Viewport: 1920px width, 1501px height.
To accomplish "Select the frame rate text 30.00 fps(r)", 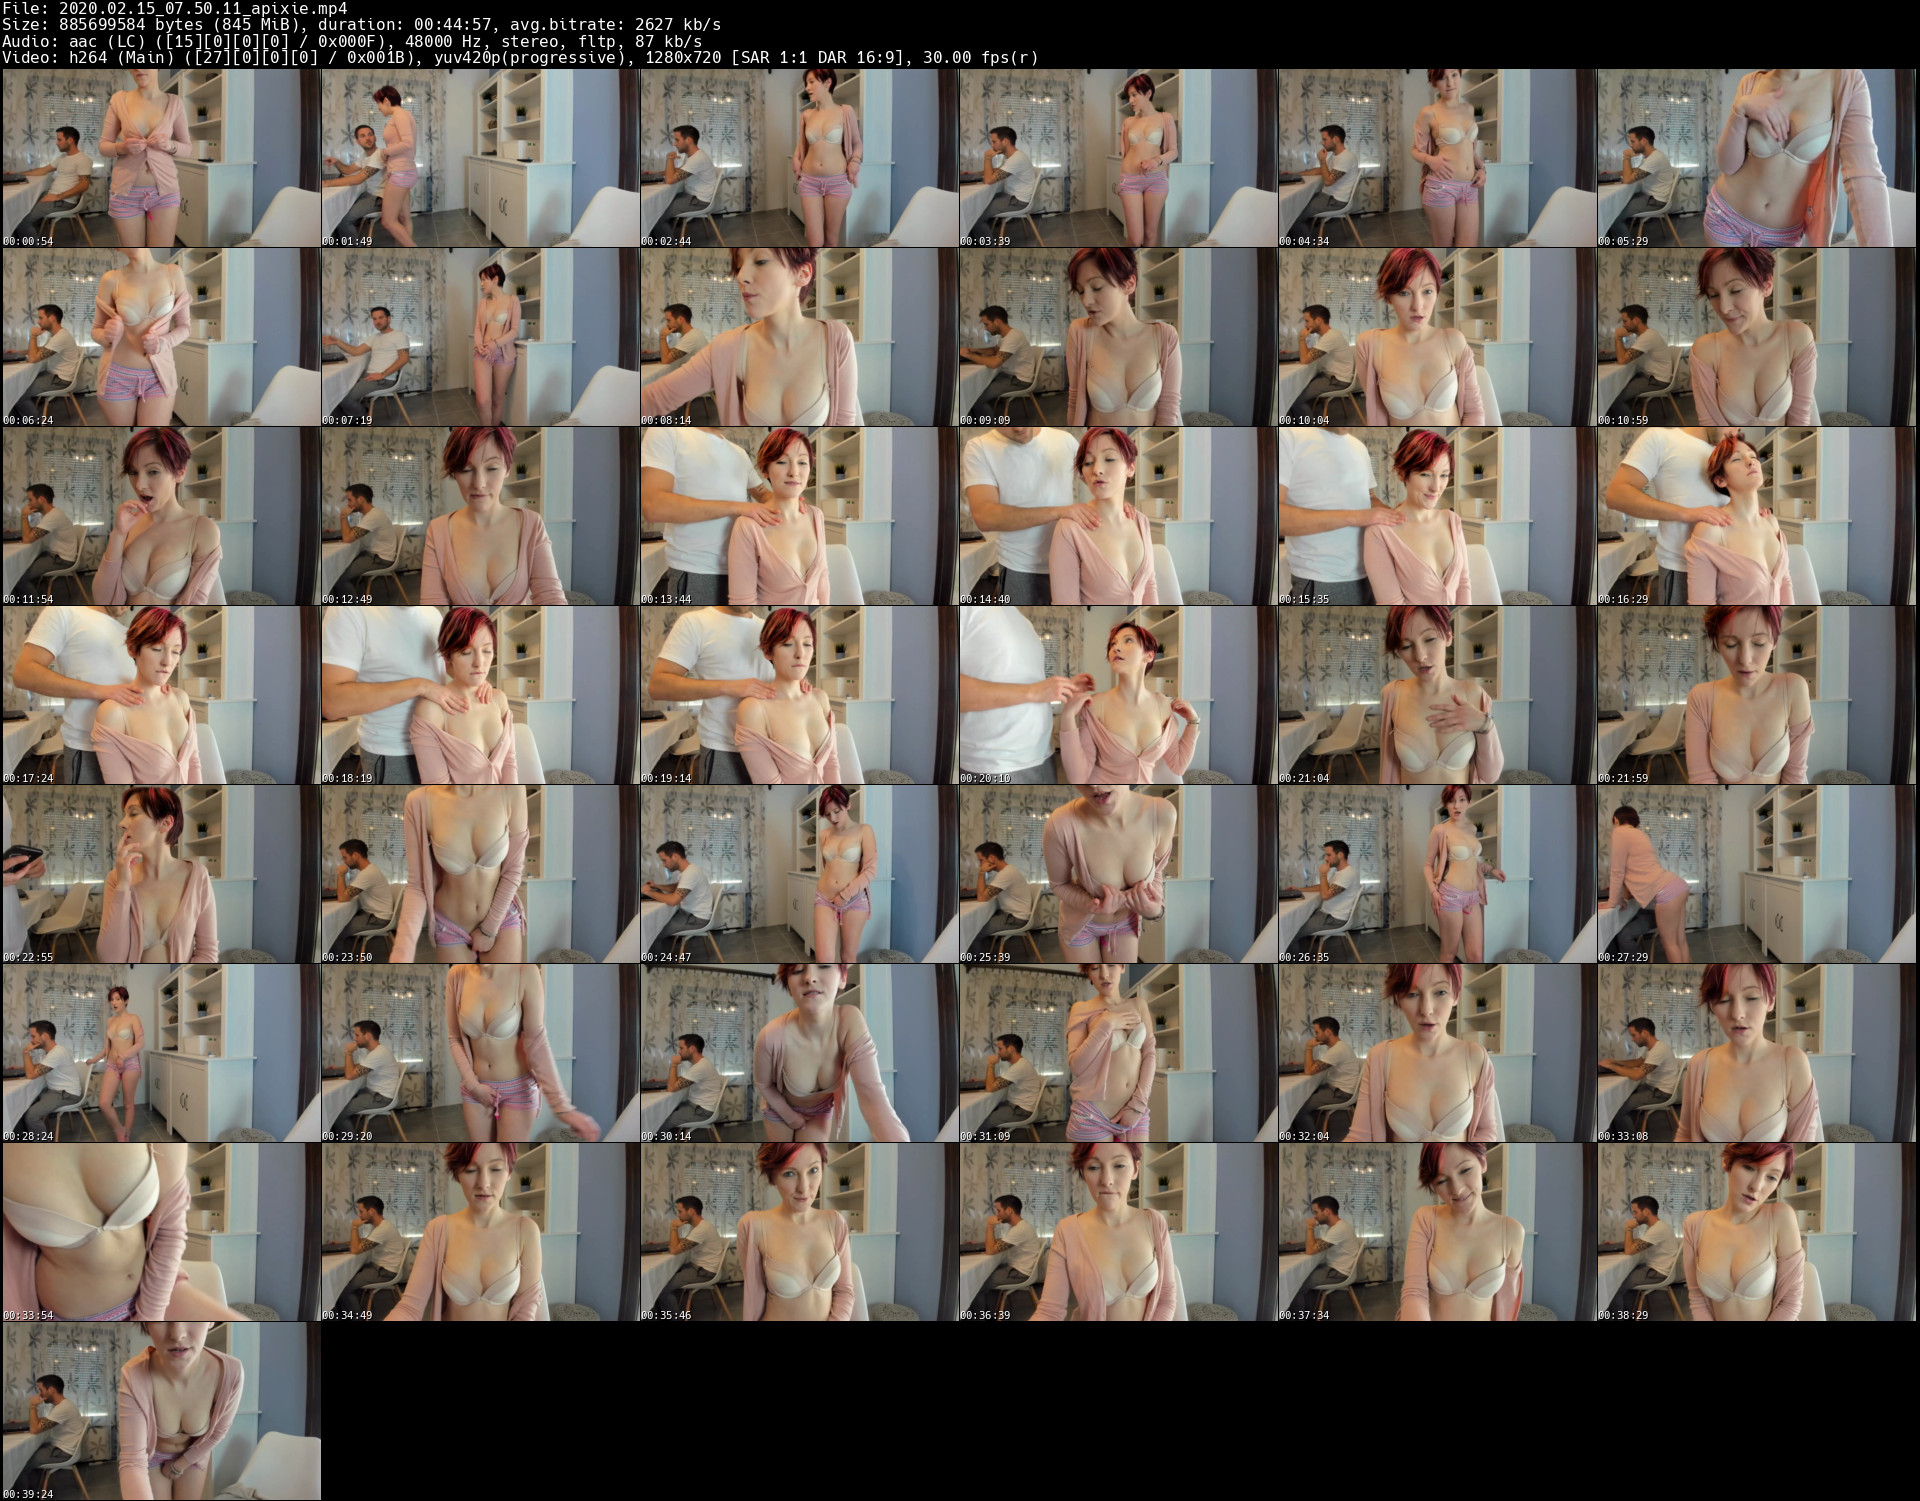I will tap(983, 58).
